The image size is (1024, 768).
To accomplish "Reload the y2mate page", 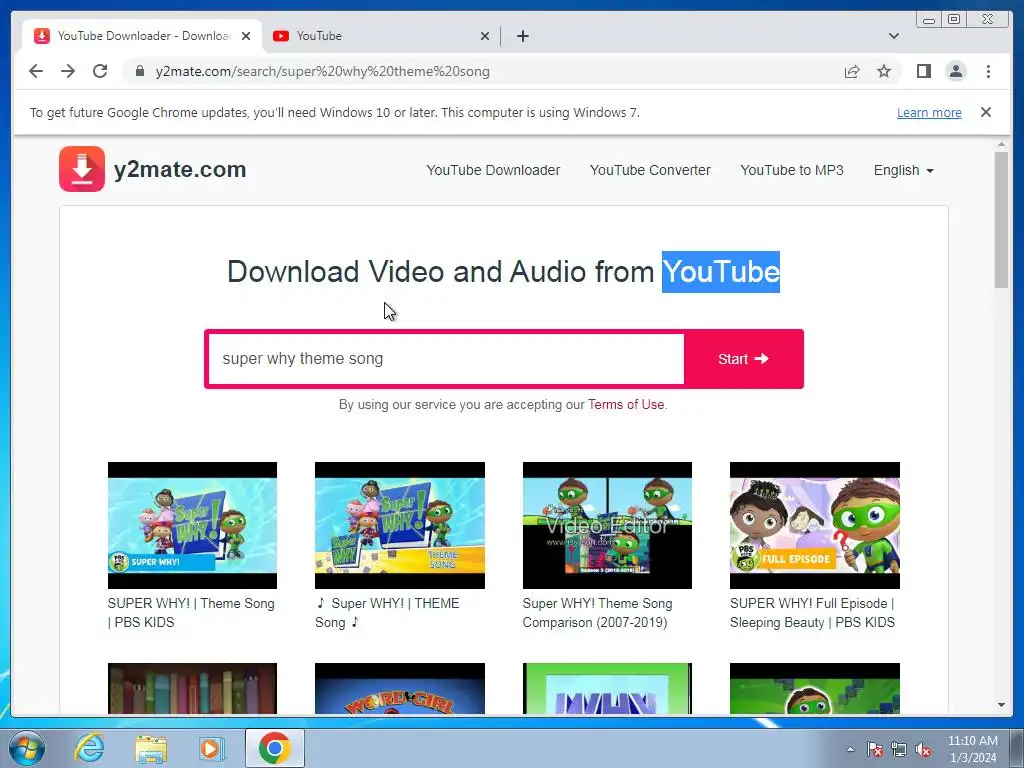I will [x=100, y=71].
